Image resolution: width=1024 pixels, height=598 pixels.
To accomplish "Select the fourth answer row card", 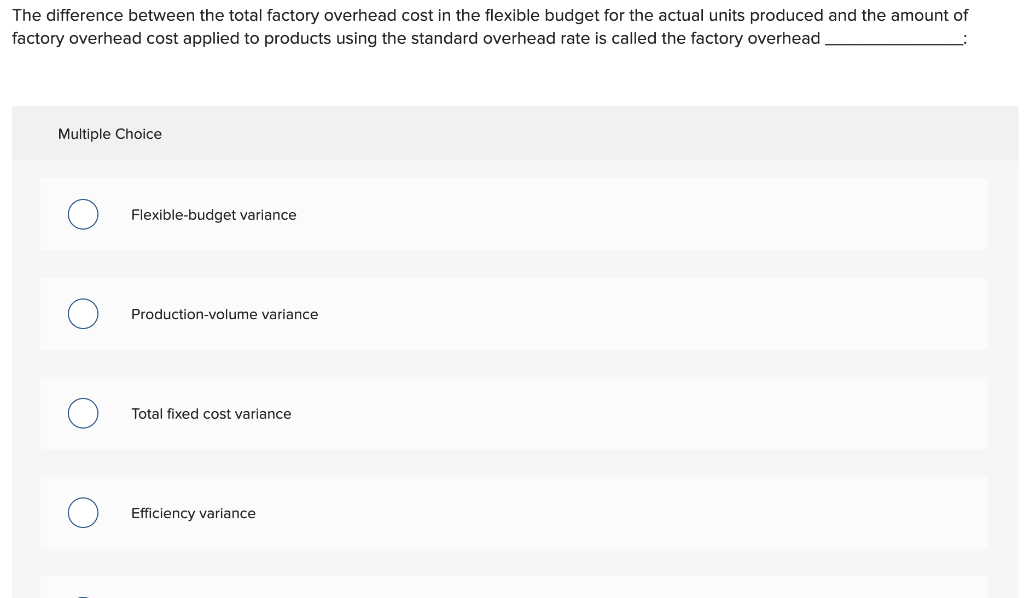I will (514, 513).
